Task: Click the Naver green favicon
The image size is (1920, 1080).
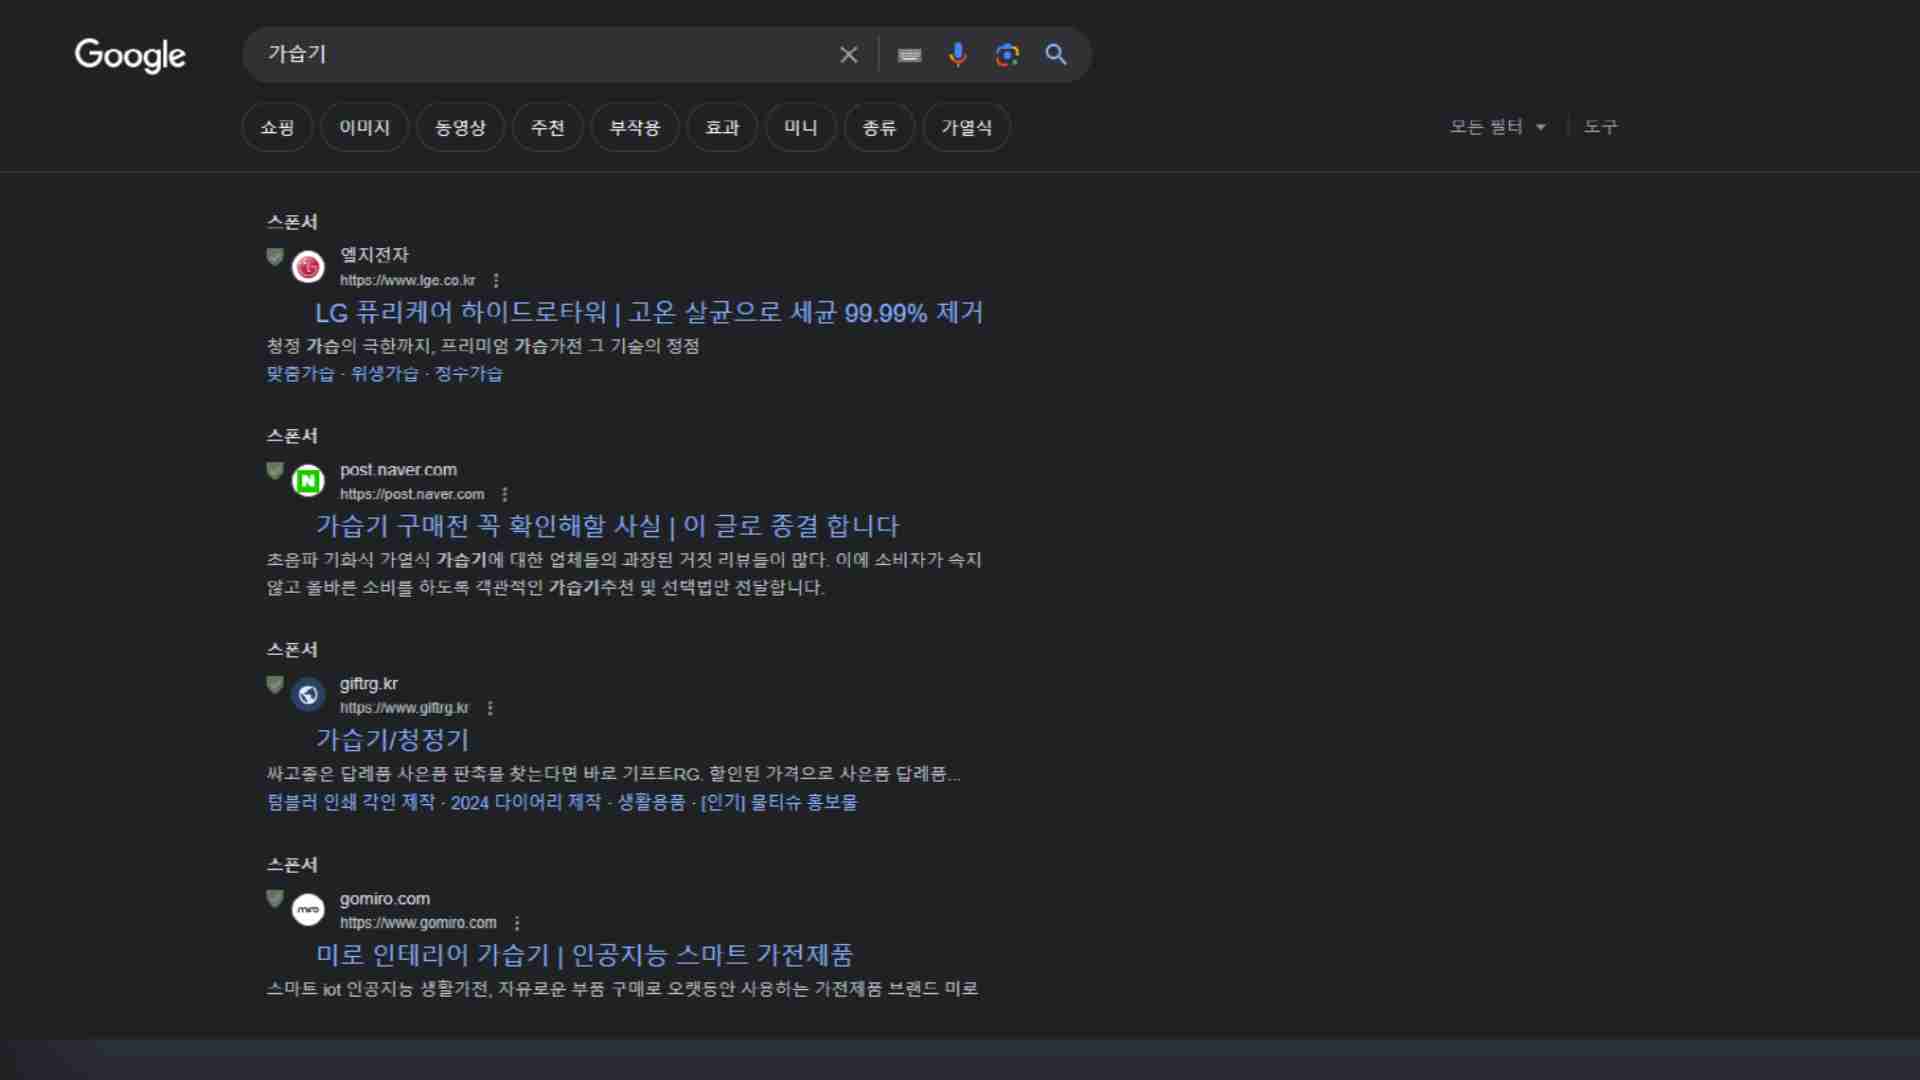Action: coord(308,481)
